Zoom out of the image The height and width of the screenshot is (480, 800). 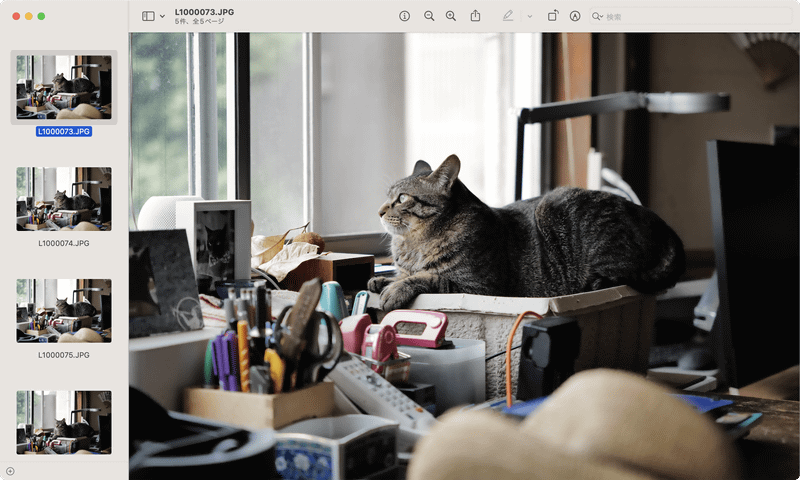tap(429, 16)
